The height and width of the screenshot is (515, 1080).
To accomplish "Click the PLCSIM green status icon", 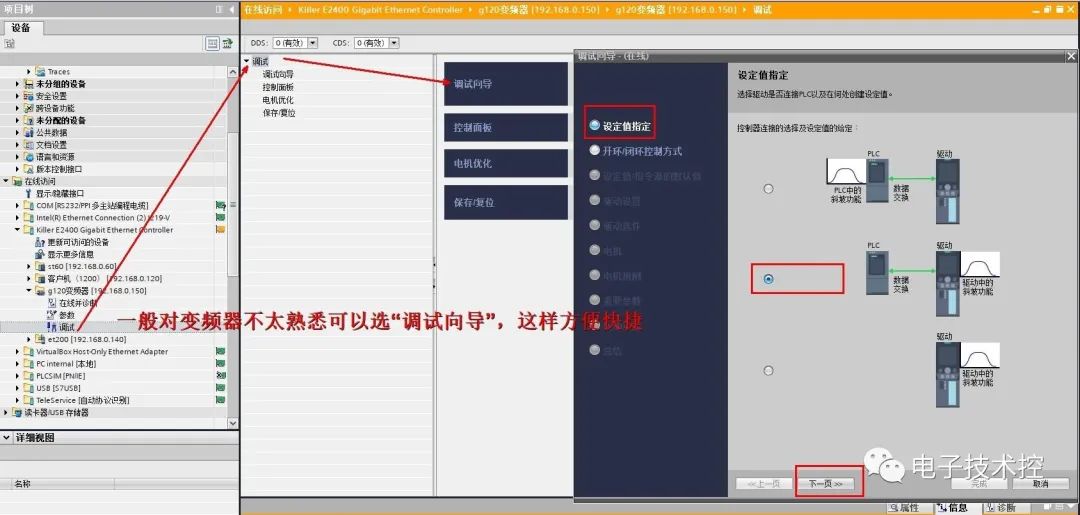I will pos(220,376).
